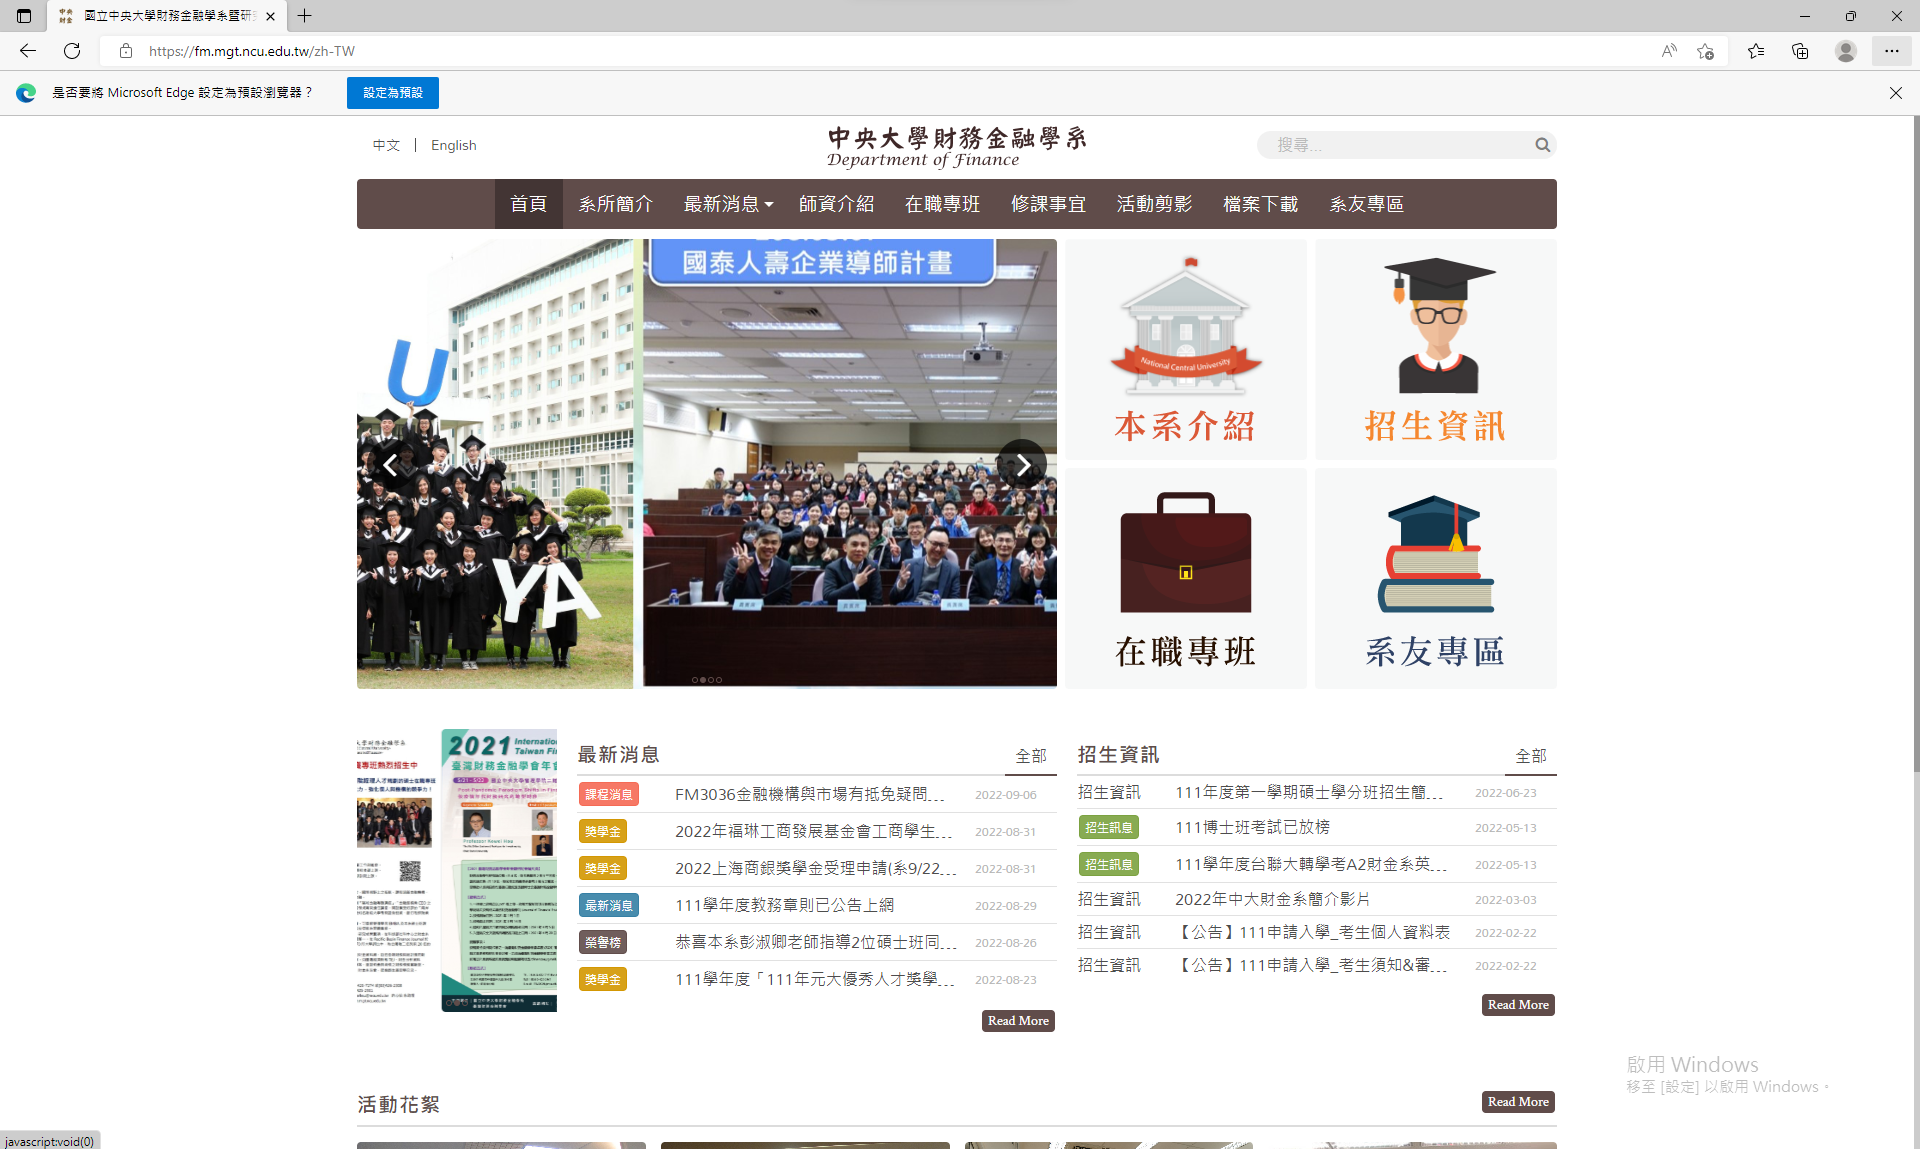This screenshot has height=1149, width=1920.
Task: Reload the page with the refresh icon
Action: [72, 51]
